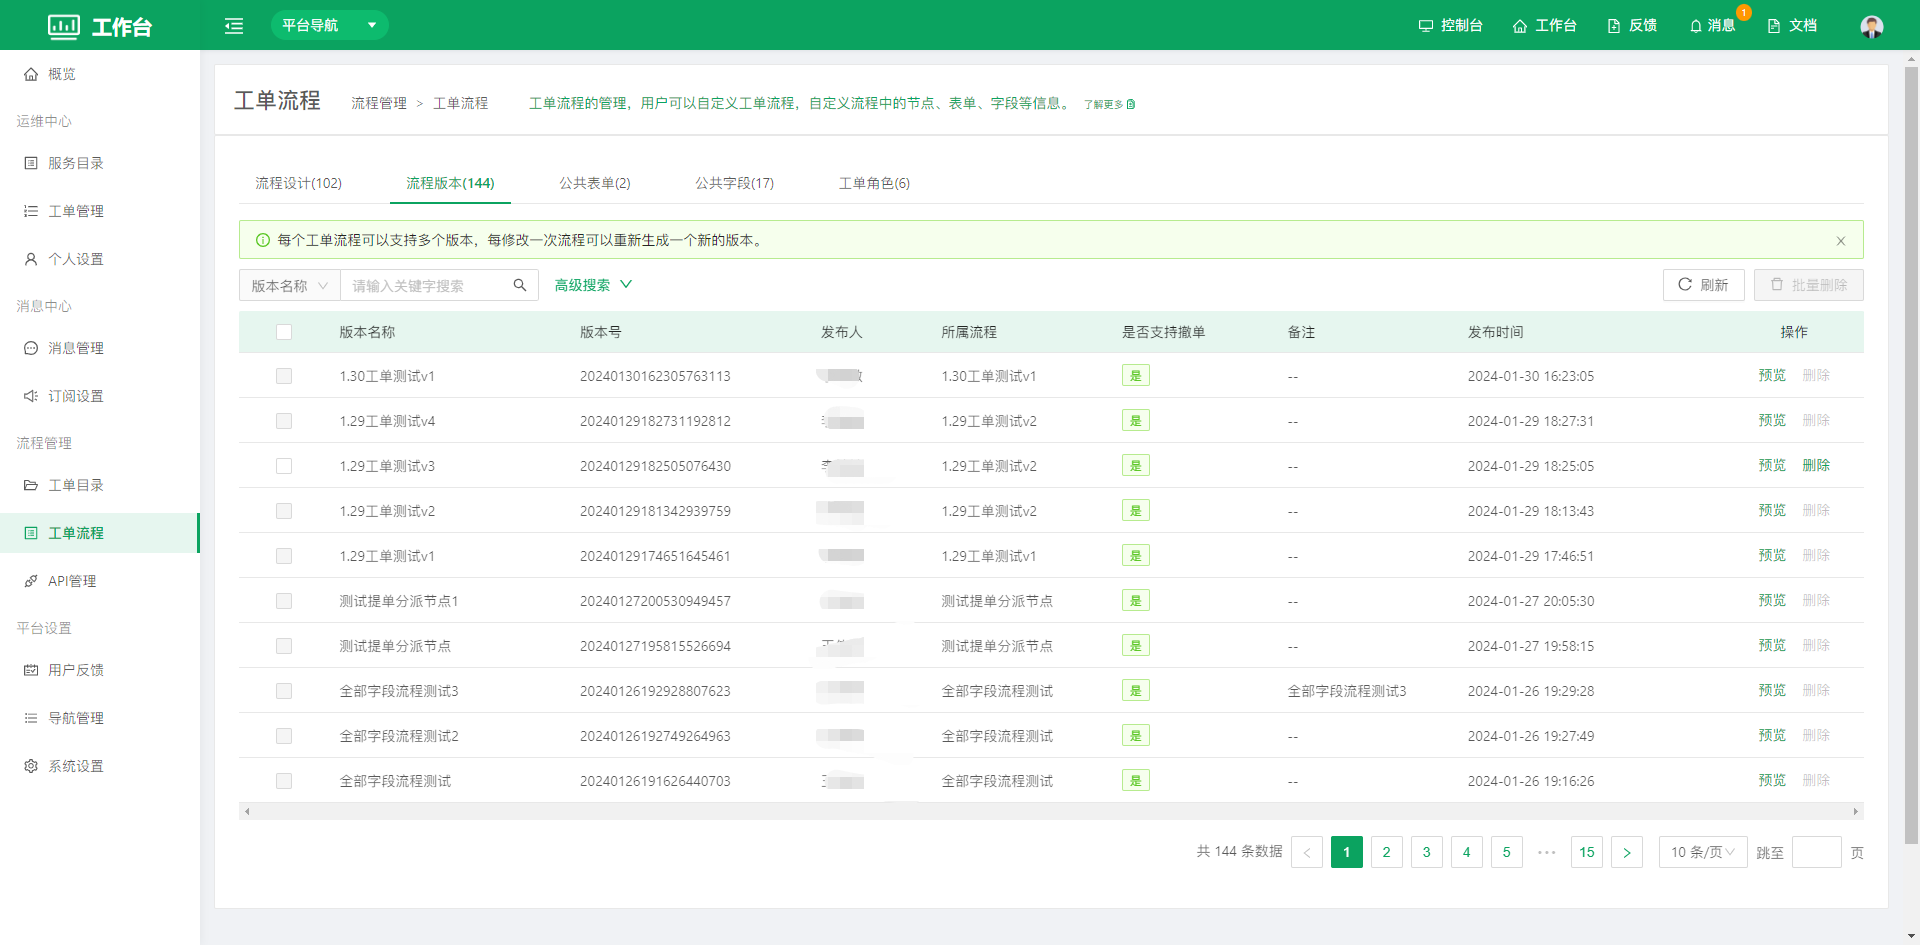Viewport: 1920px width, 945px height.
Task: Close the green info banner
Action: (x=1841, y=241)
